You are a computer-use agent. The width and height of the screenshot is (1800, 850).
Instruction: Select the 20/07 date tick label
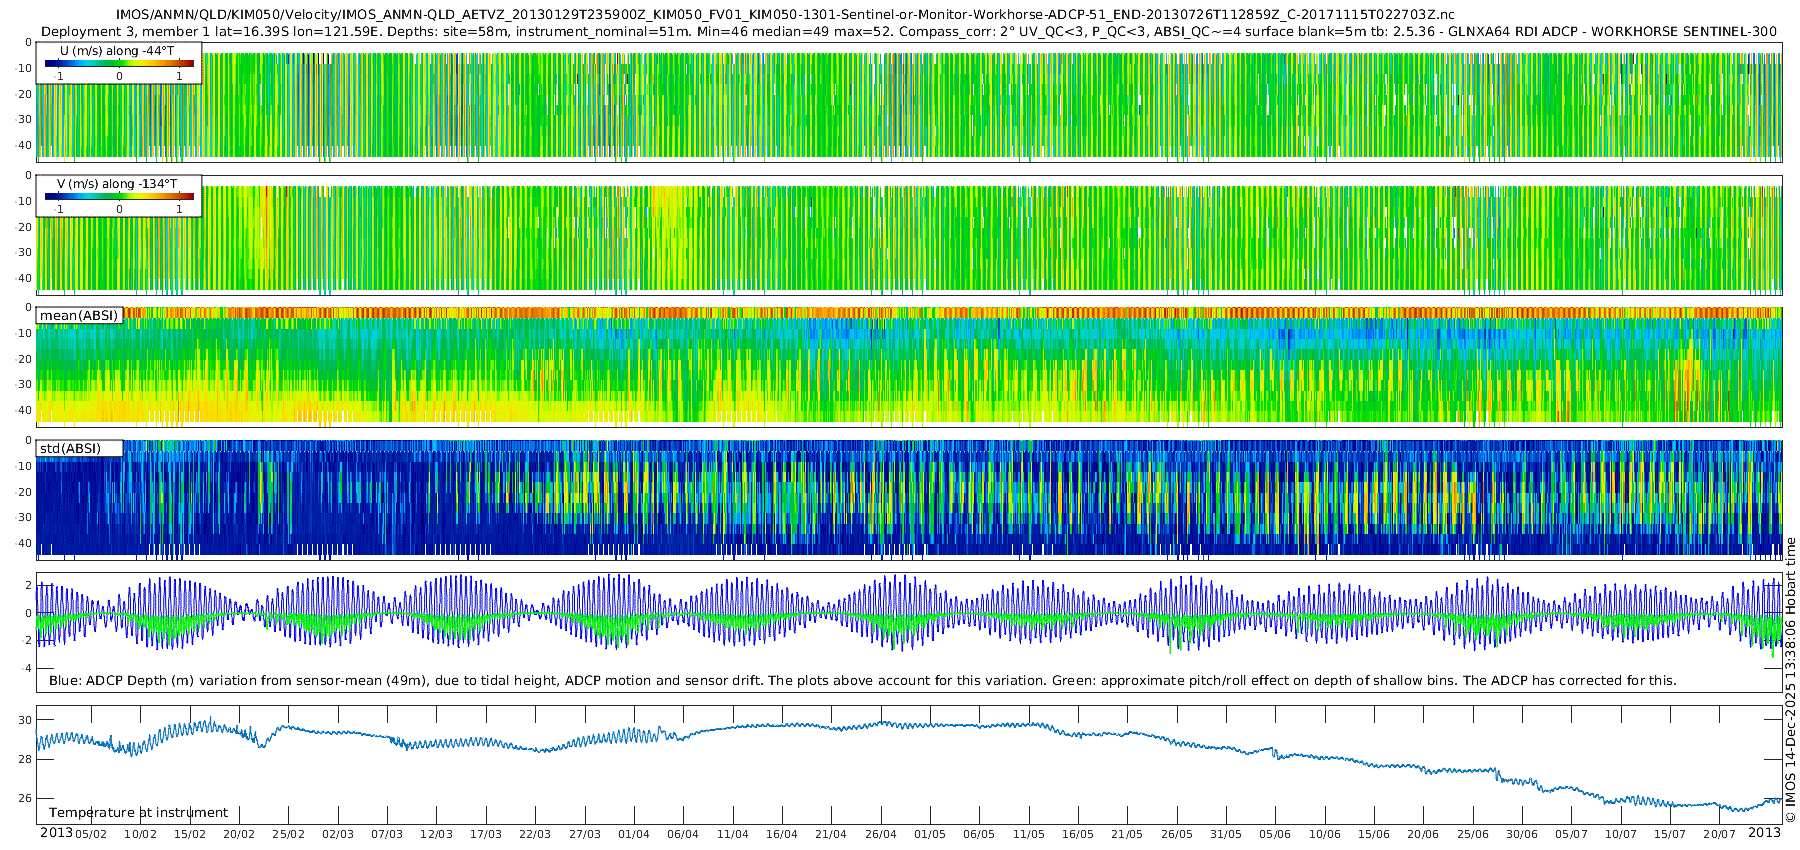(1719, 834)
